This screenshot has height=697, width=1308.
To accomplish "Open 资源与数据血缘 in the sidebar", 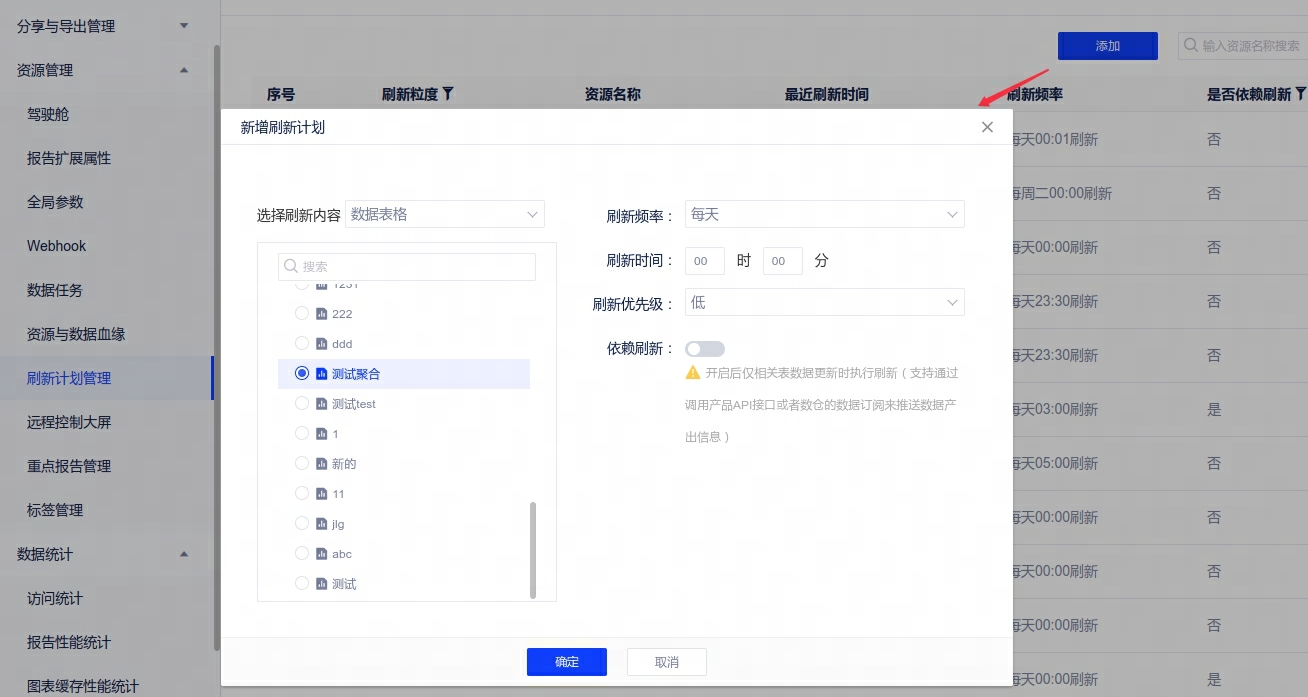I will click(x=76, y=334).
